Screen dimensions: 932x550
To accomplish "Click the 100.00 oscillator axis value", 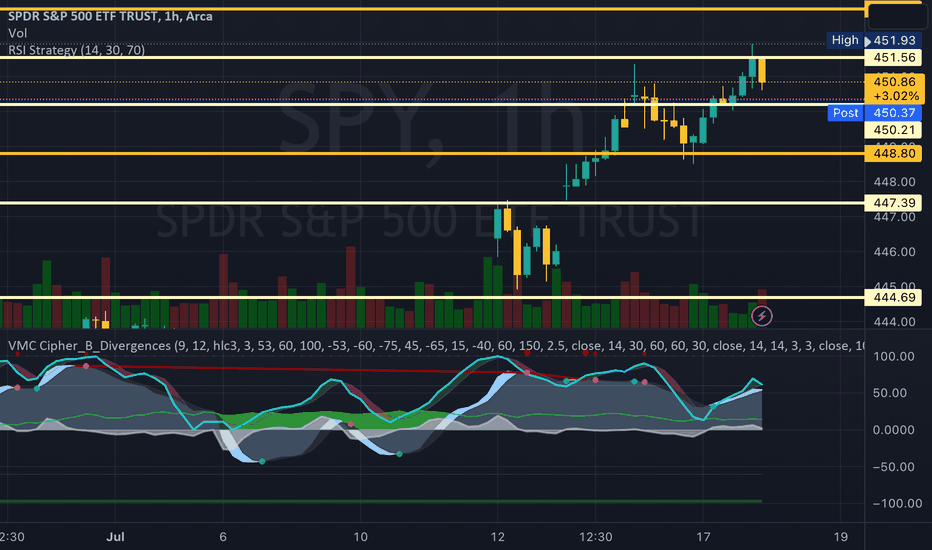I will pos(894,357).
